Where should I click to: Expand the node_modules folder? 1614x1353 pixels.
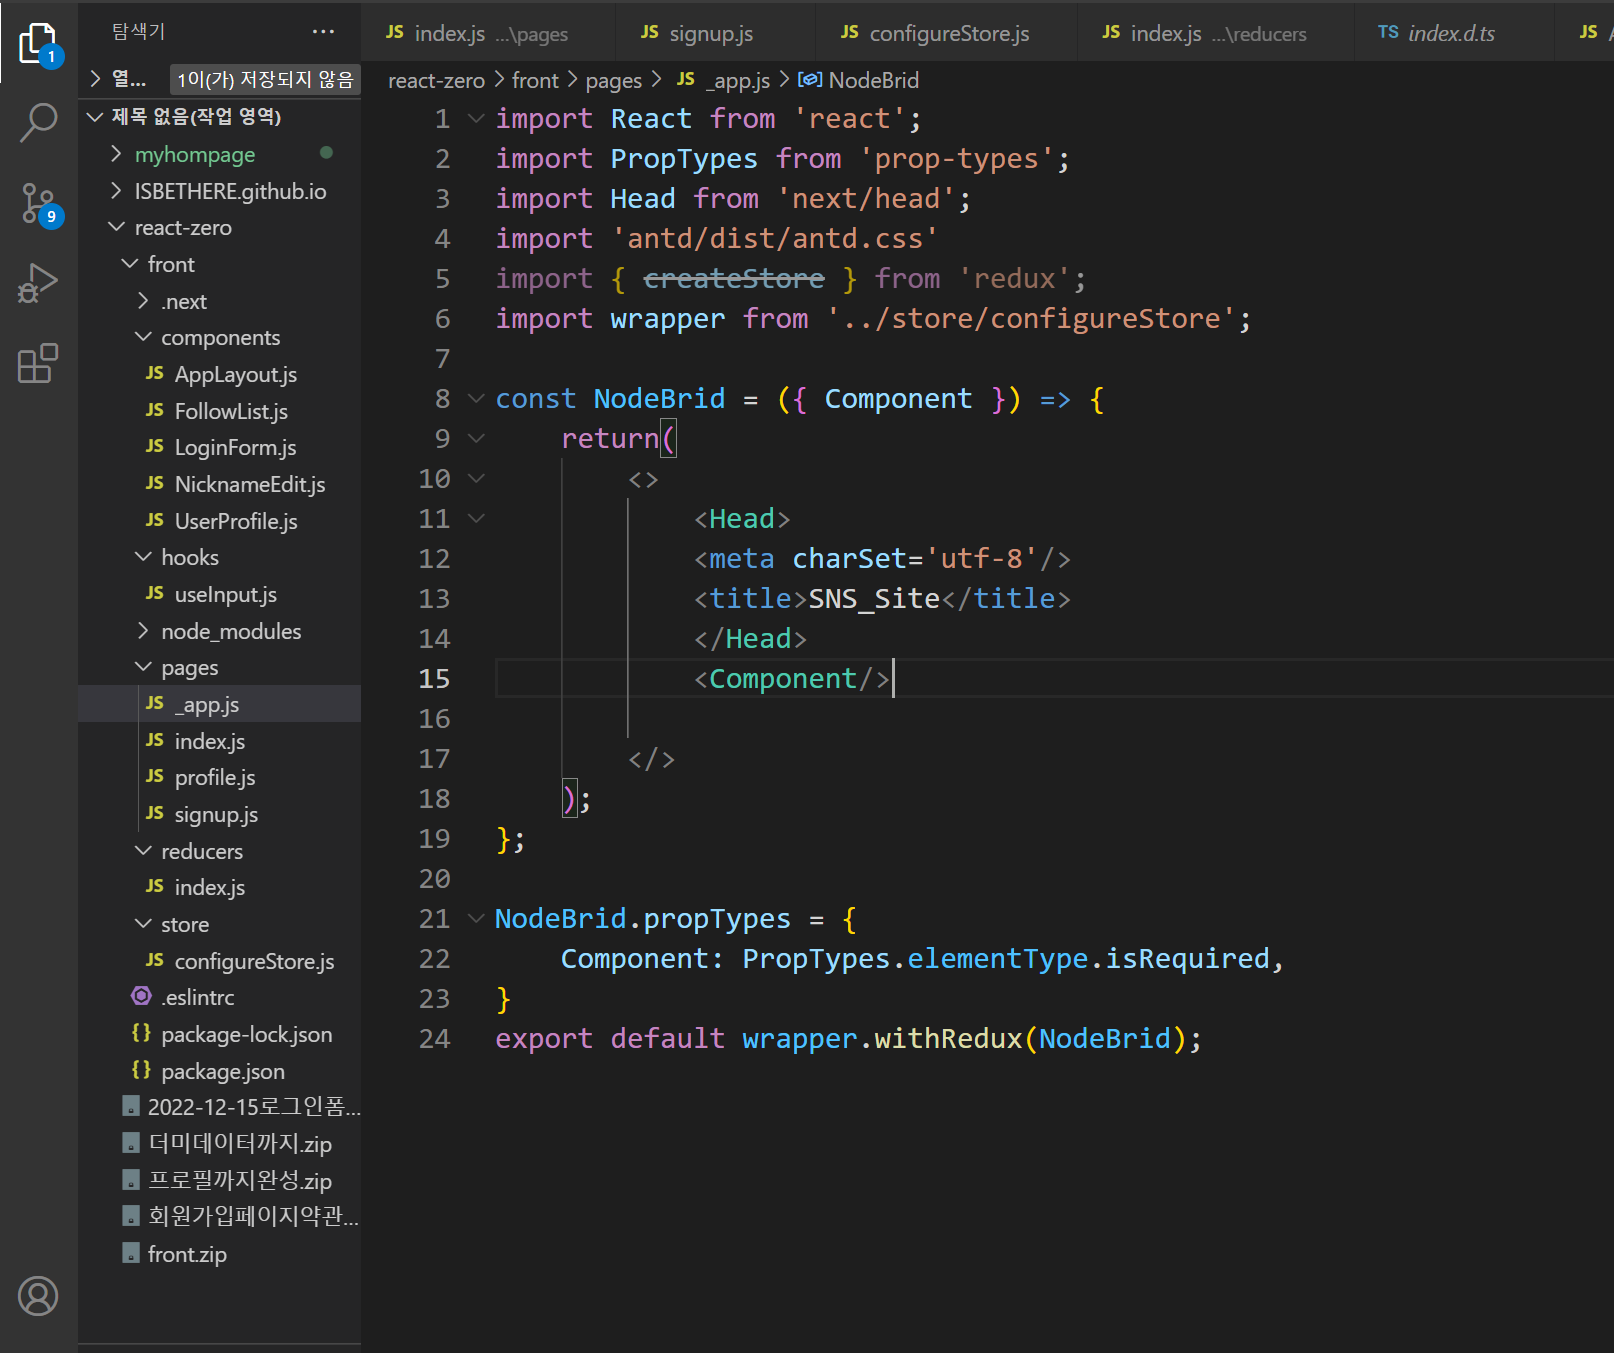[230, 632]
